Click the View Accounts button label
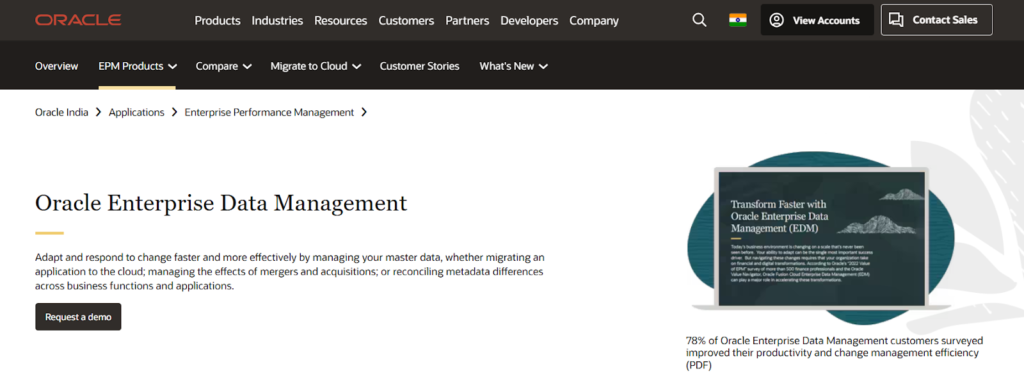 [826, 20]
